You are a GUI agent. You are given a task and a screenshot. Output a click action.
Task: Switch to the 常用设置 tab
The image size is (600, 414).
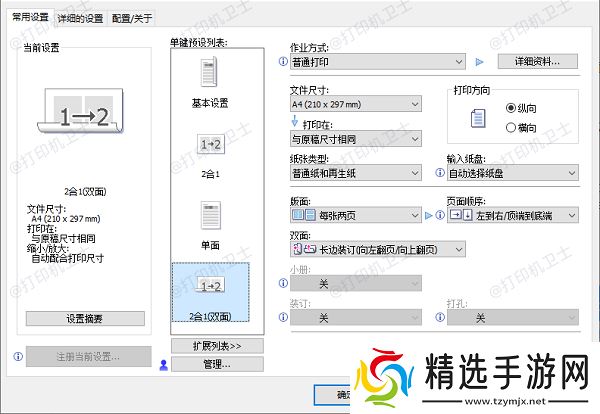pos(30,17)
